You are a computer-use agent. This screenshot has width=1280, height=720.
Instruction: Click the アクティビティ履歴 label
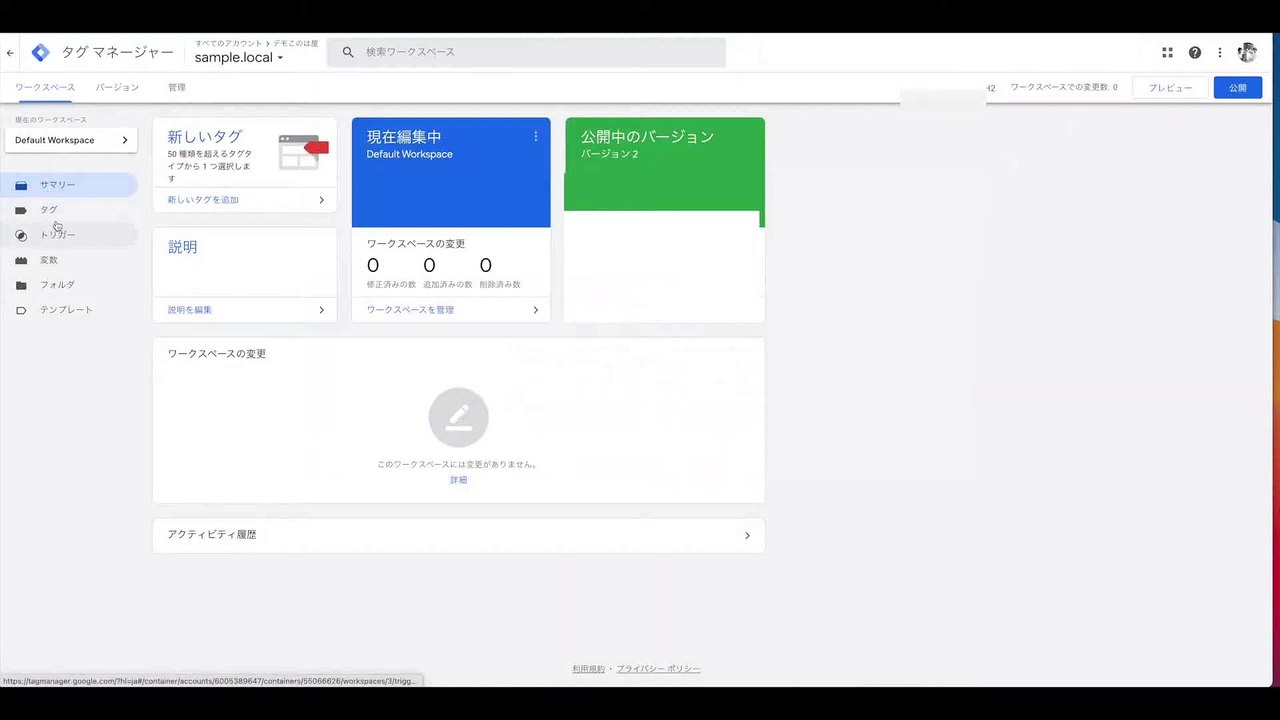(212, 535)
